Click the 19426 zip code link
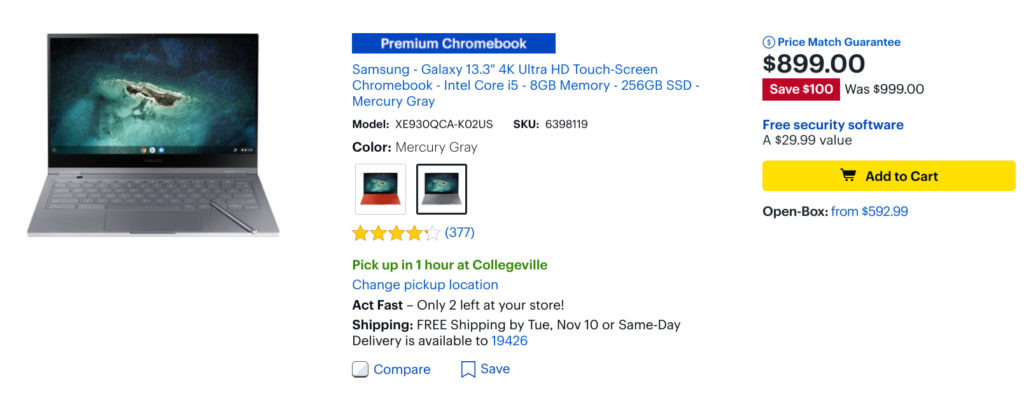1024x393 pixels. pos(509,341)
